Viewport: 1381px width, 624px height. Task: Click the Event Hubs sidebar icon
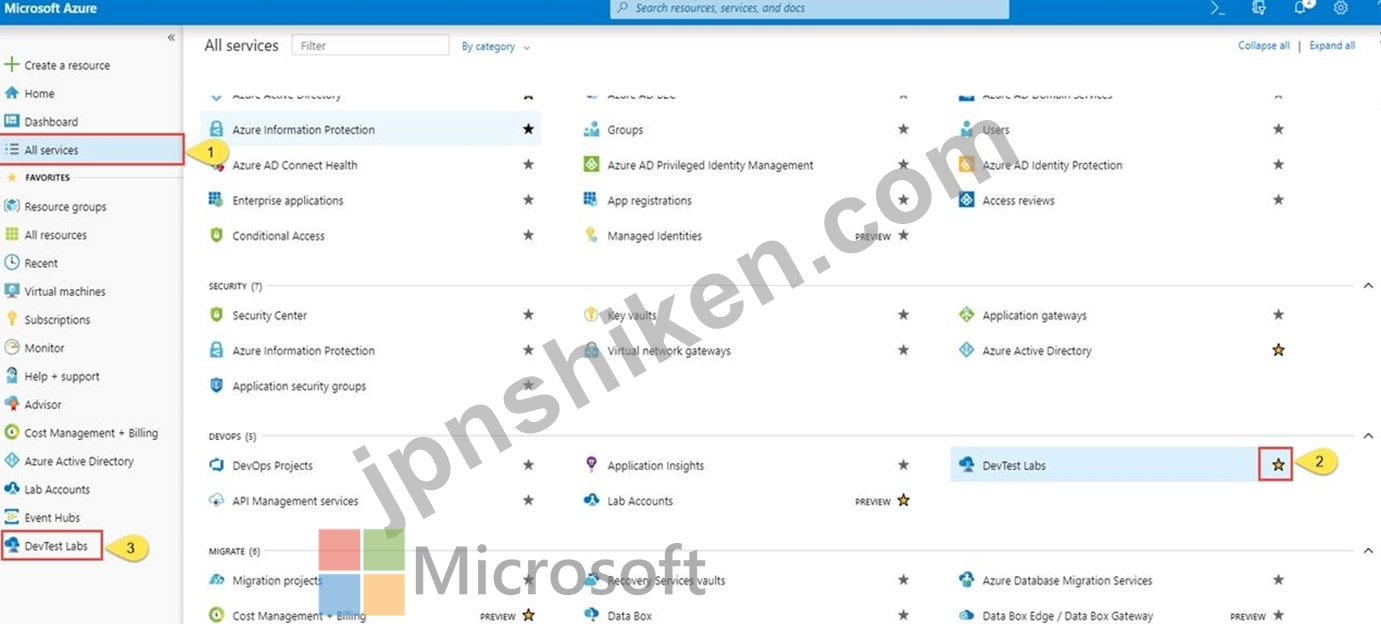(12, 517)
